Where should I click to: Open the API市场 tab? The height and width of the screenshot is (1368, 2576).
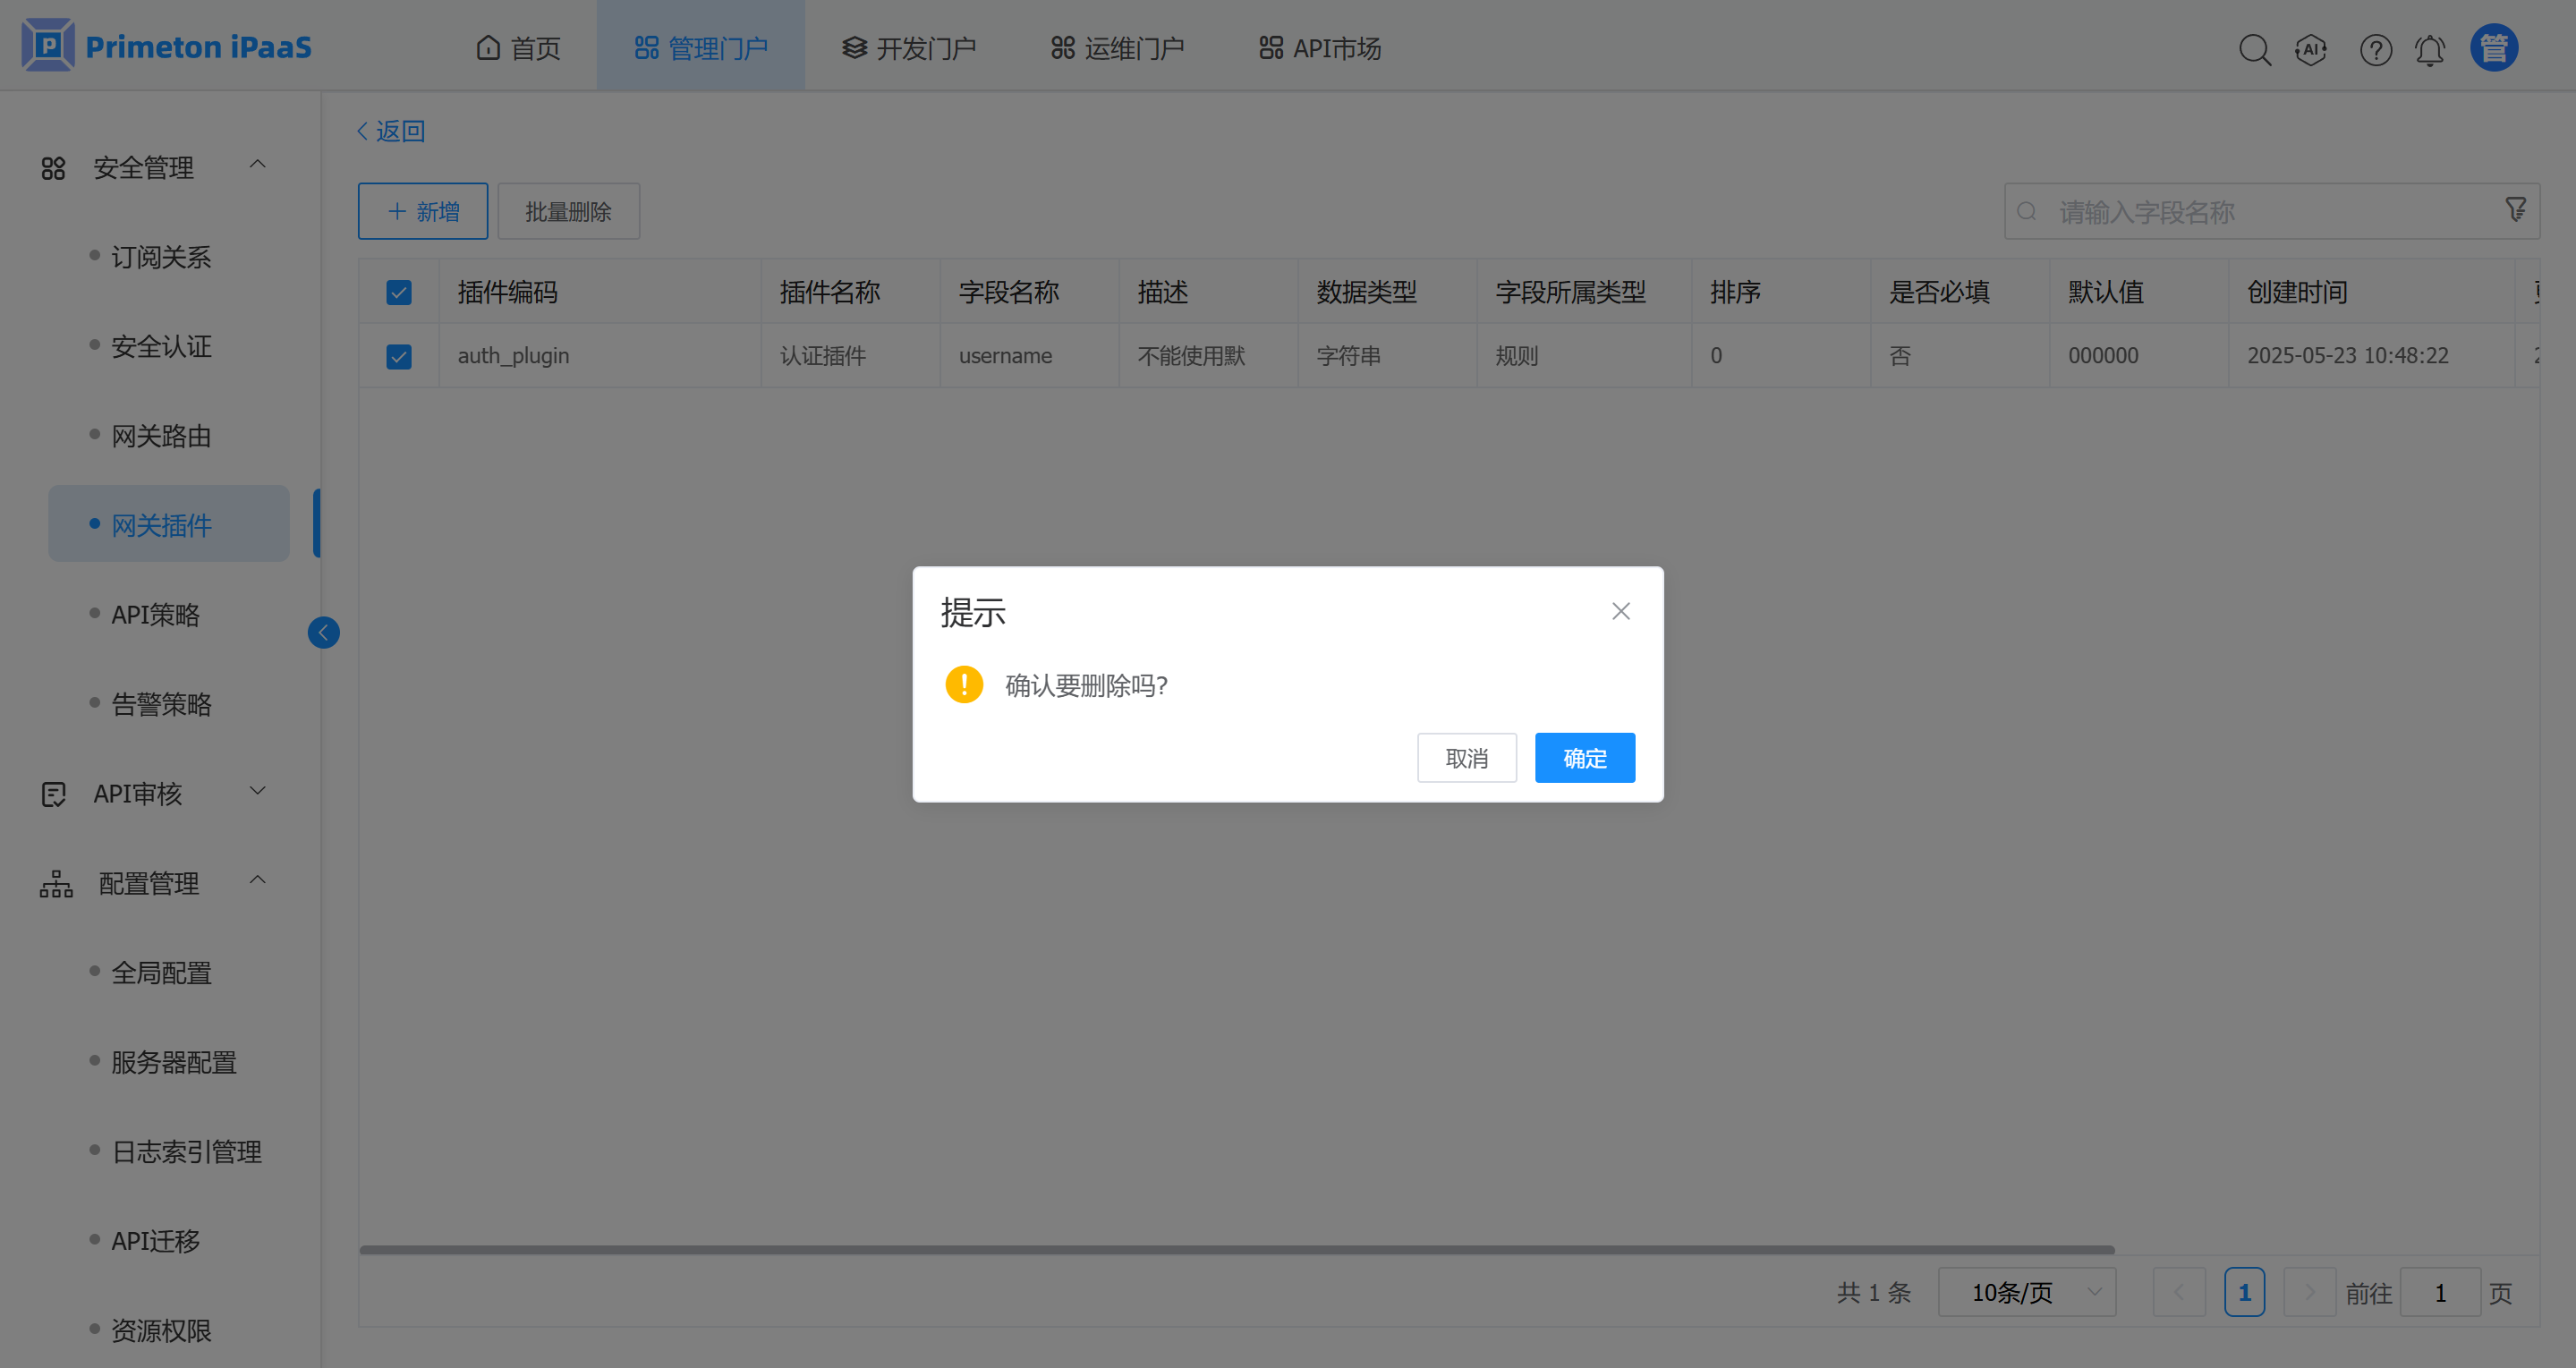[x=1320, y=48]
